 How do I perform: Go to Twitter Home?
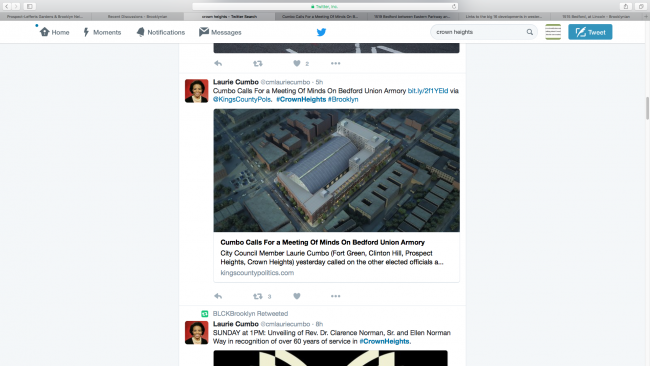pyautogui.click(x=54, y=32)
